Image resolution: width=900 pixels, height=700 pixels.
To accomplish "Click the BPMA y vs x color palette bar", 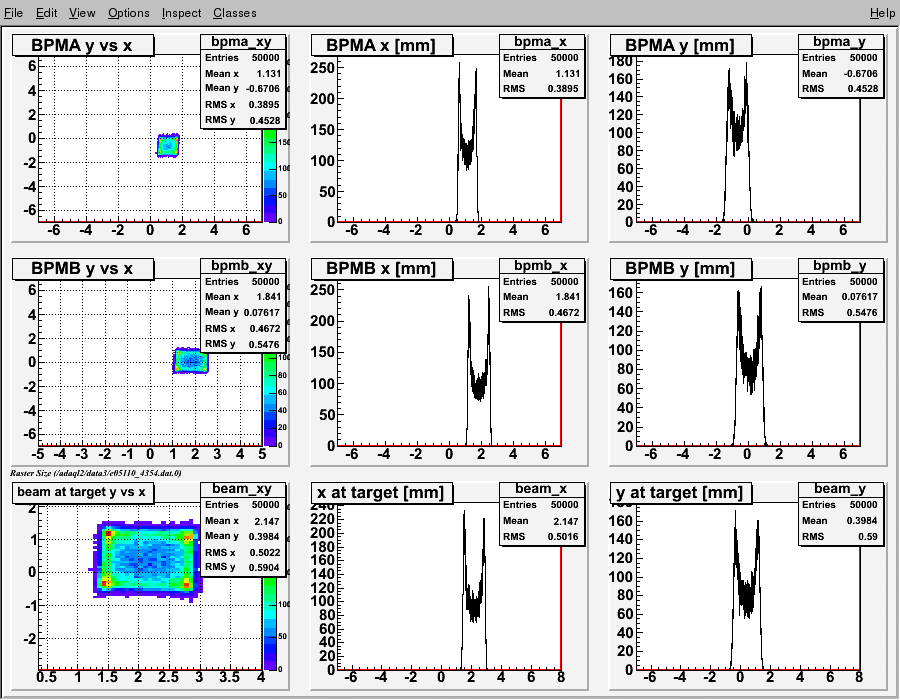I will (x=270, y=175).
